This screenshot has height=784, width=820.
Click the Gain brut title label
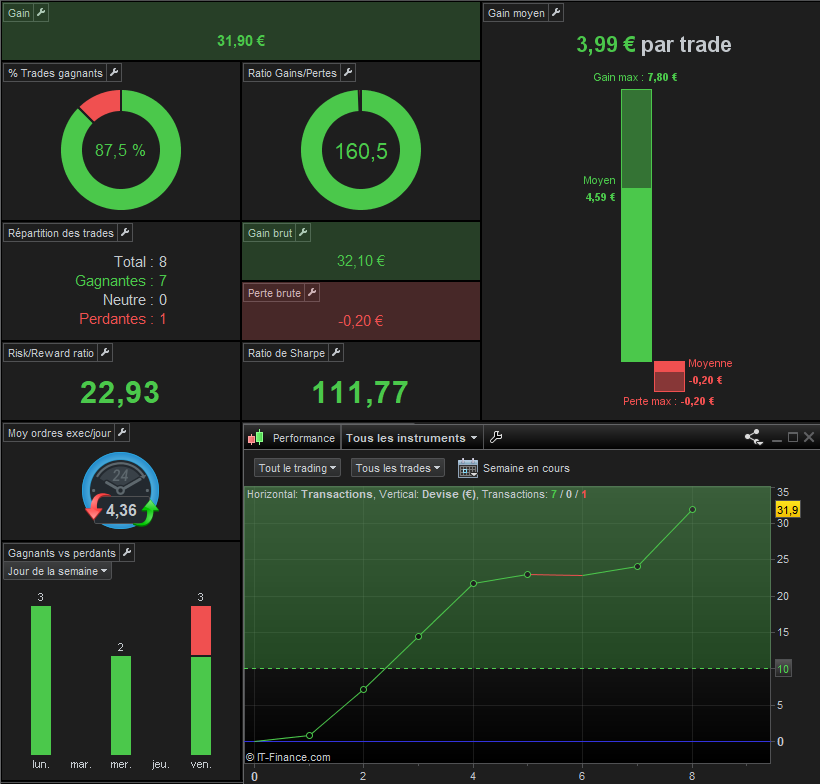270,233
